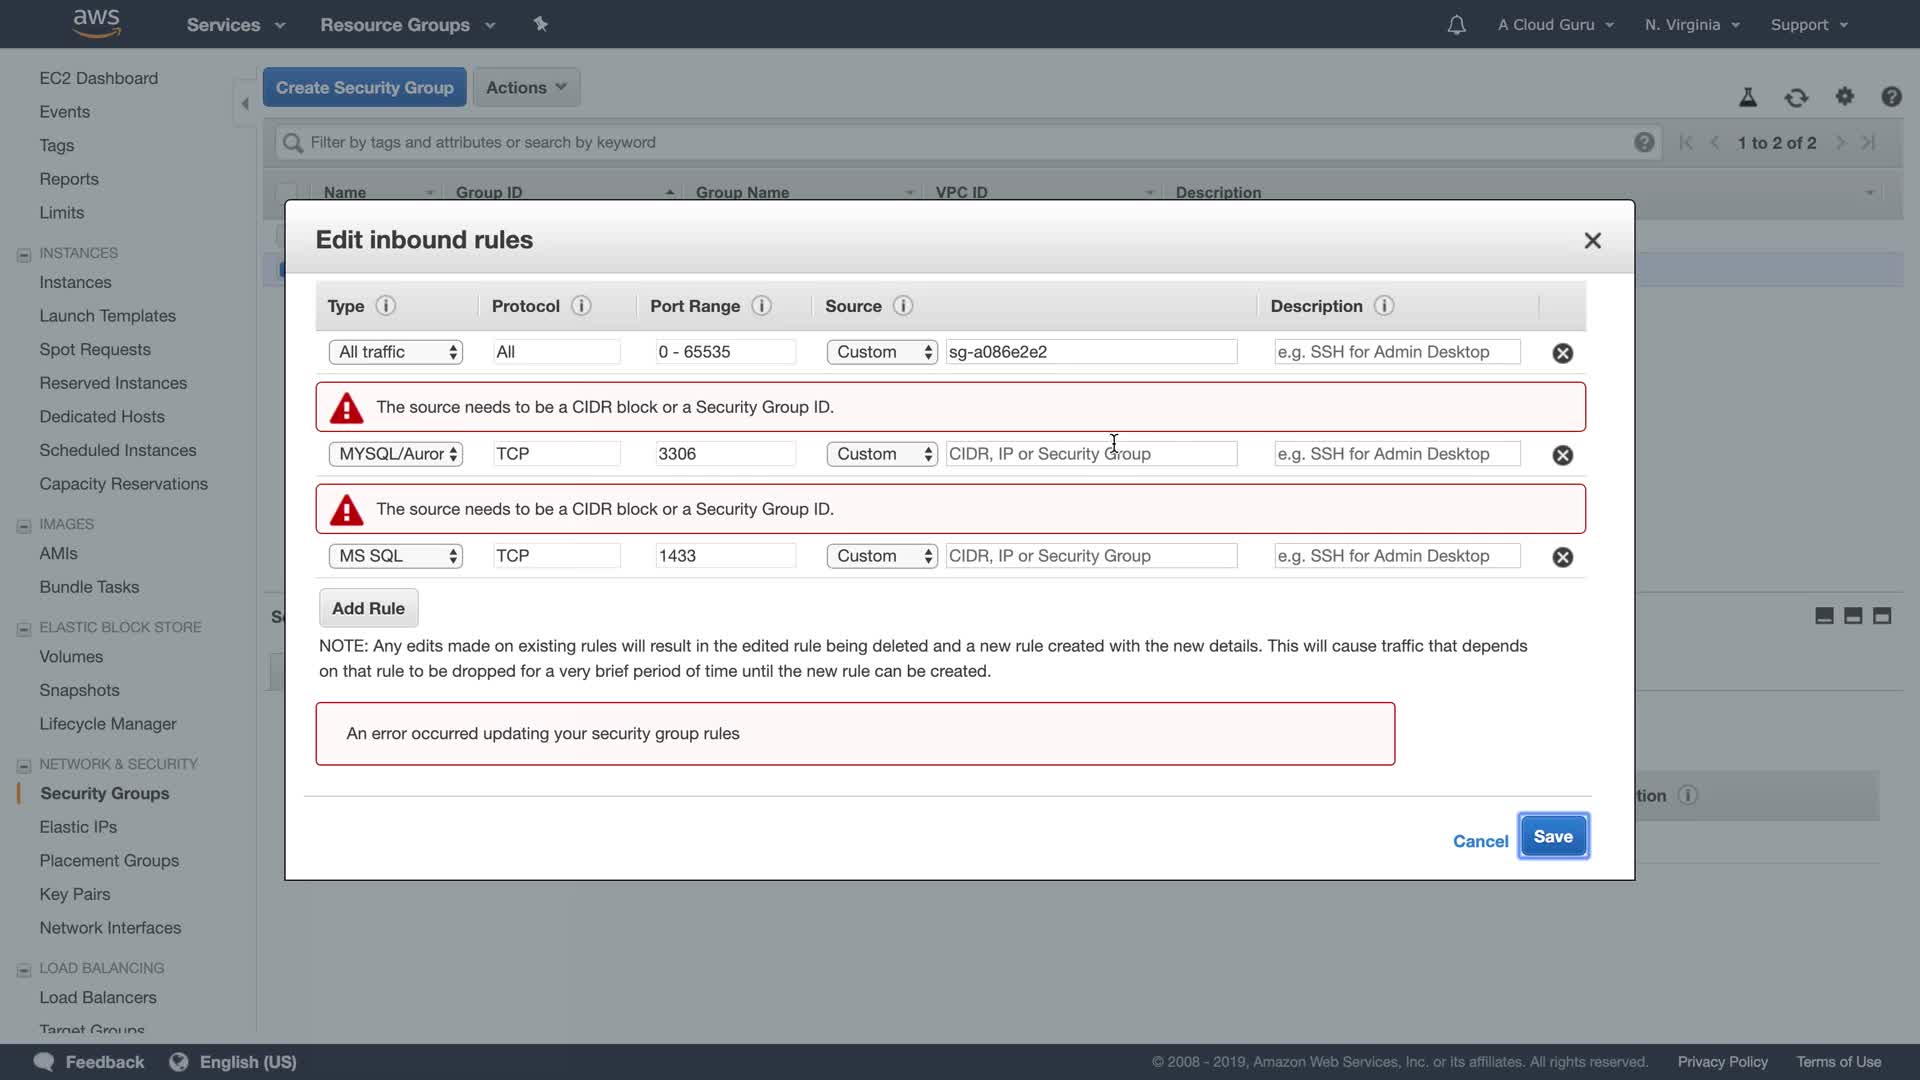This screenshot has height=1080, width=1920.
Task: Click the Add Rule button
Action: (x=368, y=608)
